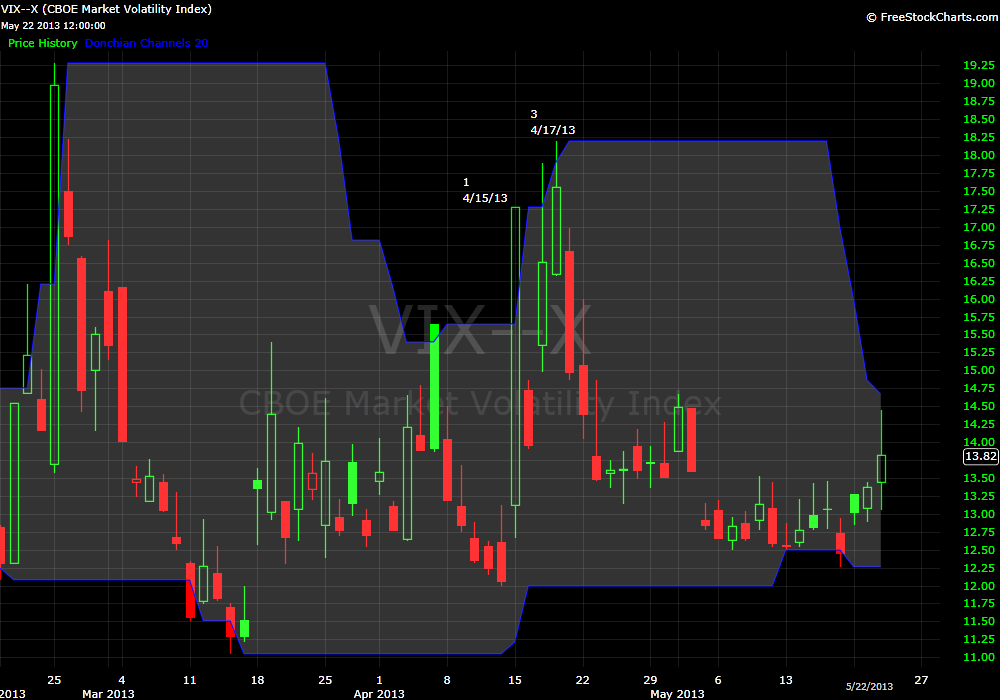The image size is (1000, 700).
Task: Click the VIX--X chart title
Action: click(x=106, y=9)
